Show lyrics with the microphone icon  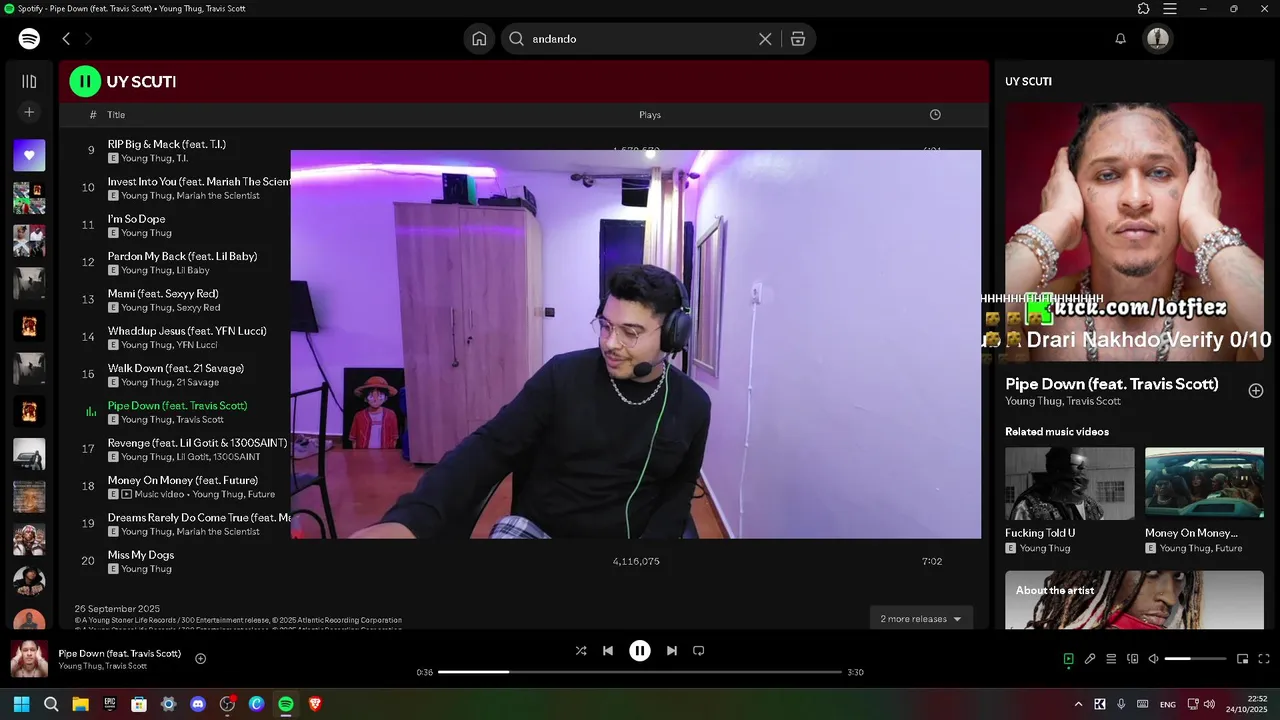click(x=1090, y=659)
